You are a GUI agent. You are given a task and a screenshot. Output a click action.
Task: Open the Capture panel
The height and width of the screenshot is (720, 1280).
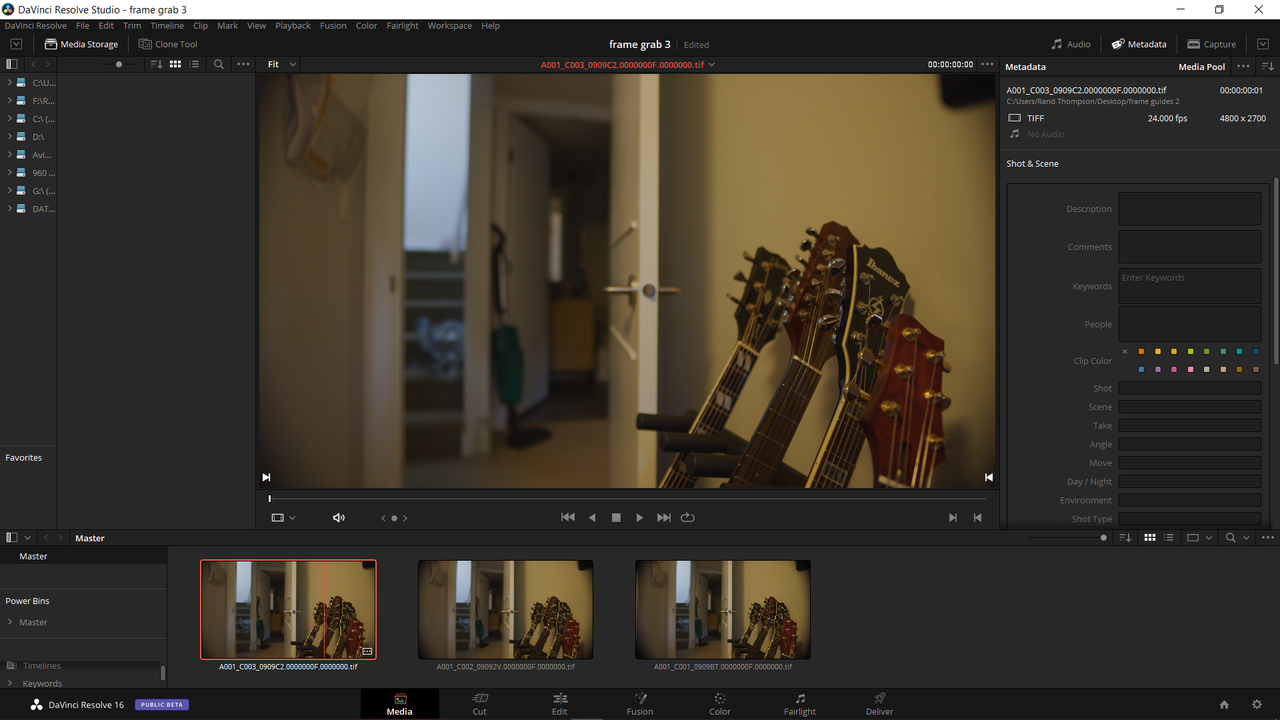1212,44
